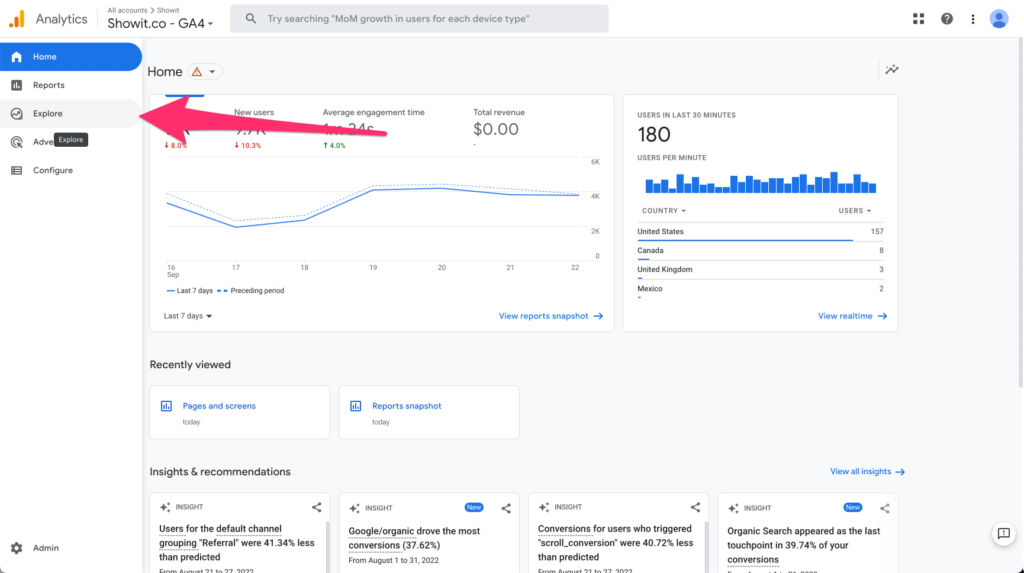1024x573 pixels.
Task: Click the Analytics search field
Action: pos(420,19)
